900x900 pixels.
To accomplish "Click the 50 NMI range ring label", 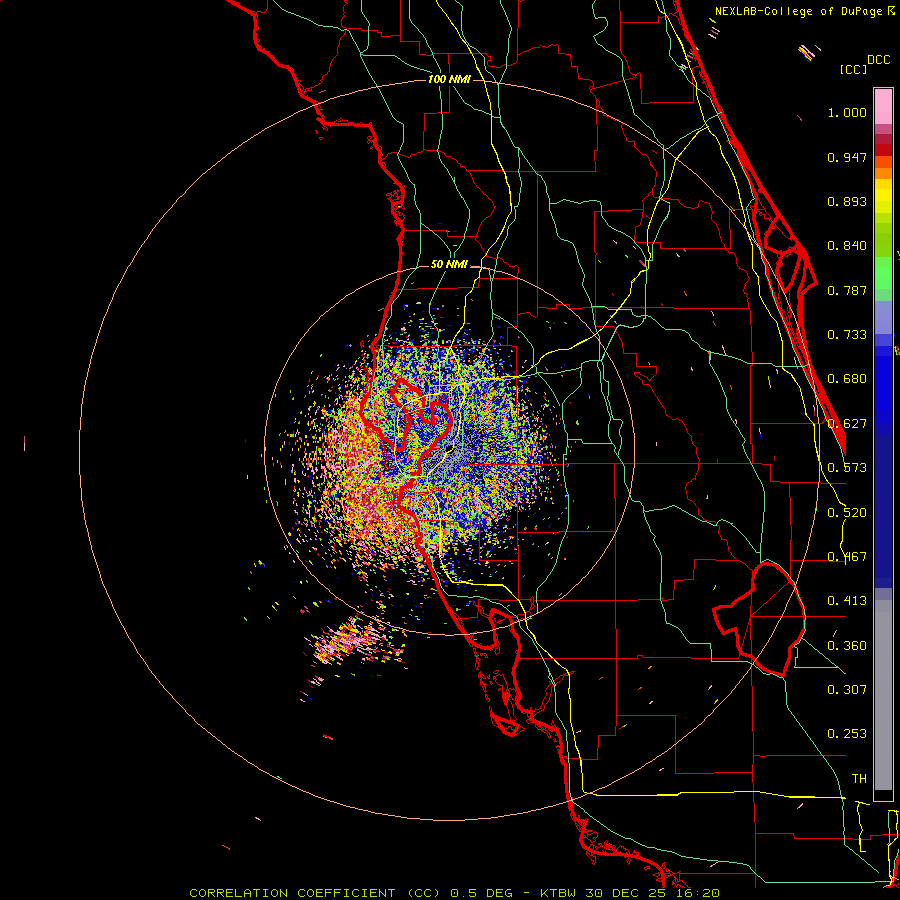I will (x=449, y=264).
